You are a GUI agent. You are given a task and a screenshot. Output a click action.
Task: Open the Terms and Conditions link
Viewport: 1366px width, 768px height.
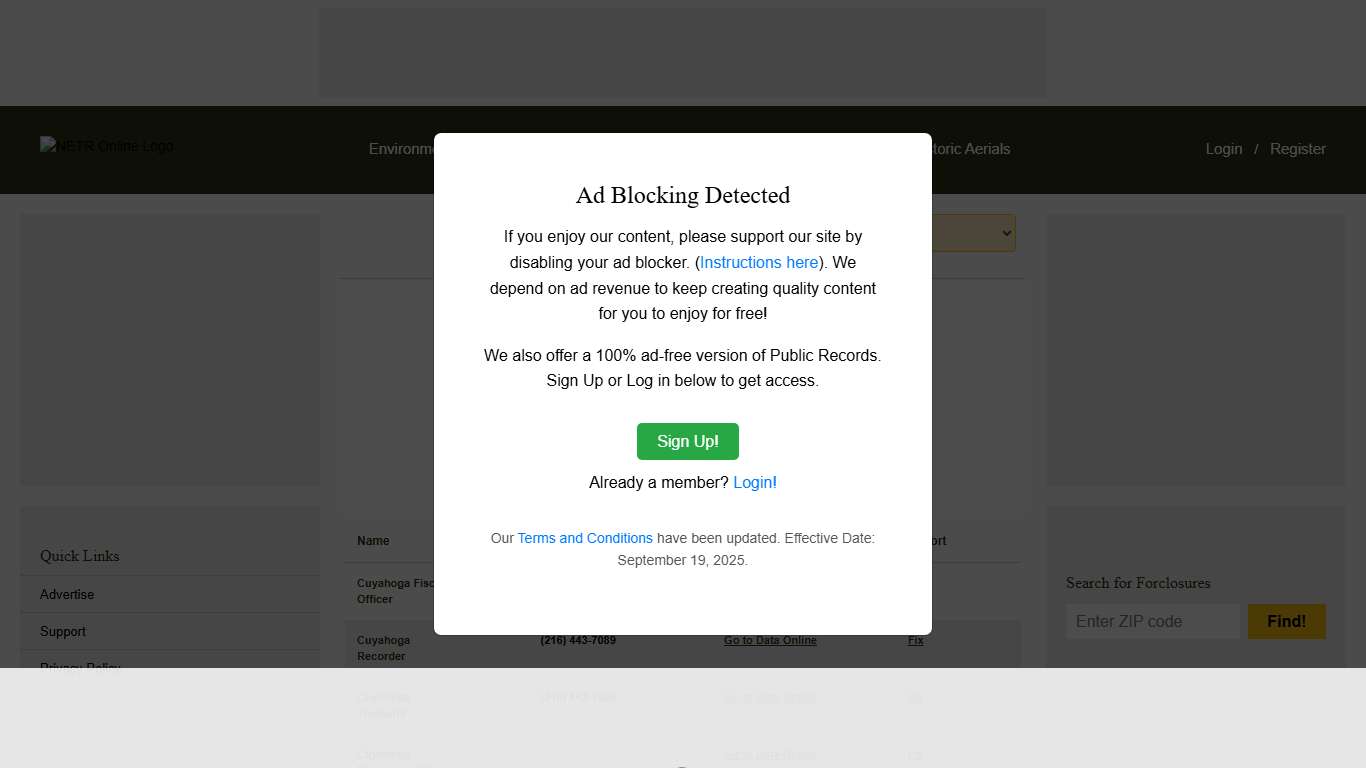click(585, 538)
